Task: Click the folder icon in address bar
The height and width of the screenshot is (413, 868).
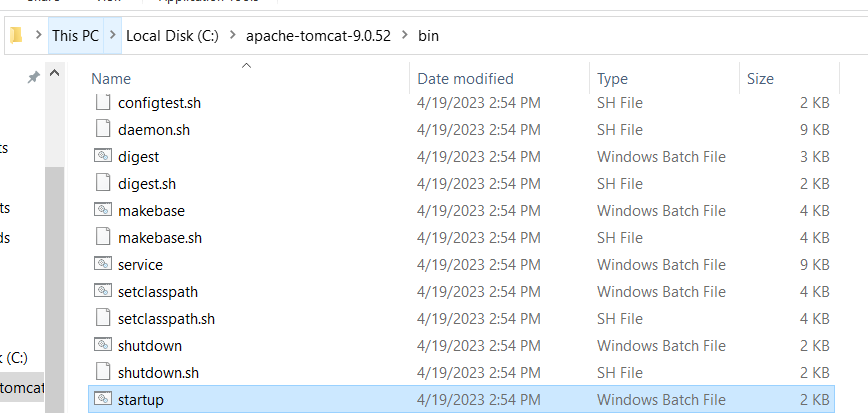Action: pos(16,35)
